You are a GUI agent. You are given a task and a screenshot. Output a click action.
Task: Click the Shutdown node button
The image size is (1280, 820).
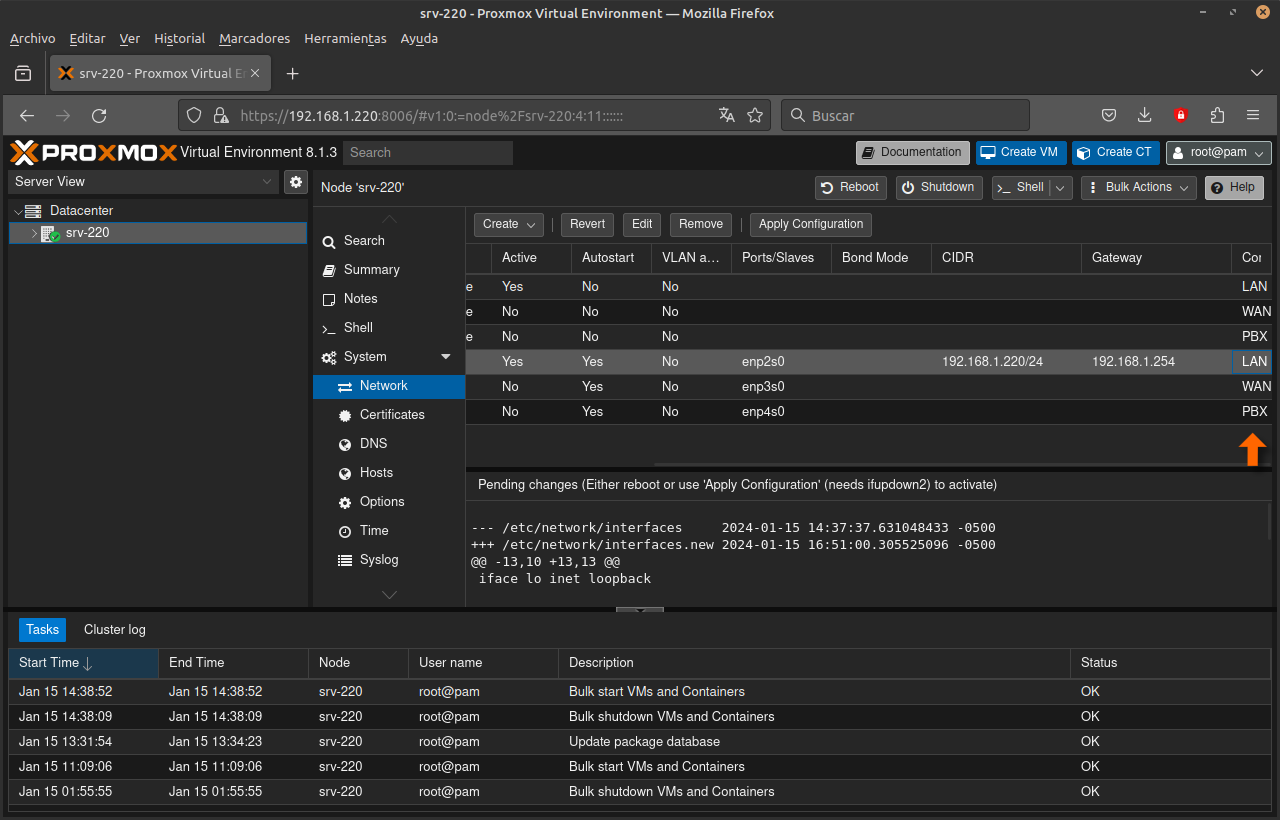[x=939, y=187]
